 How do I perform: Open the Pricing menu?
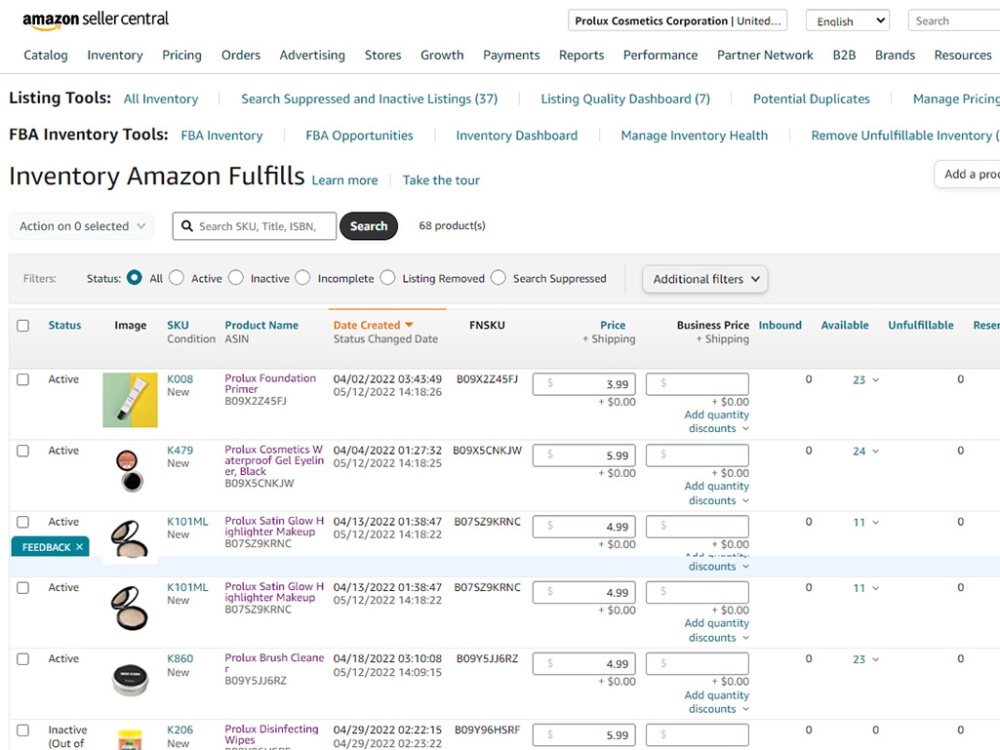coord(182,55)
